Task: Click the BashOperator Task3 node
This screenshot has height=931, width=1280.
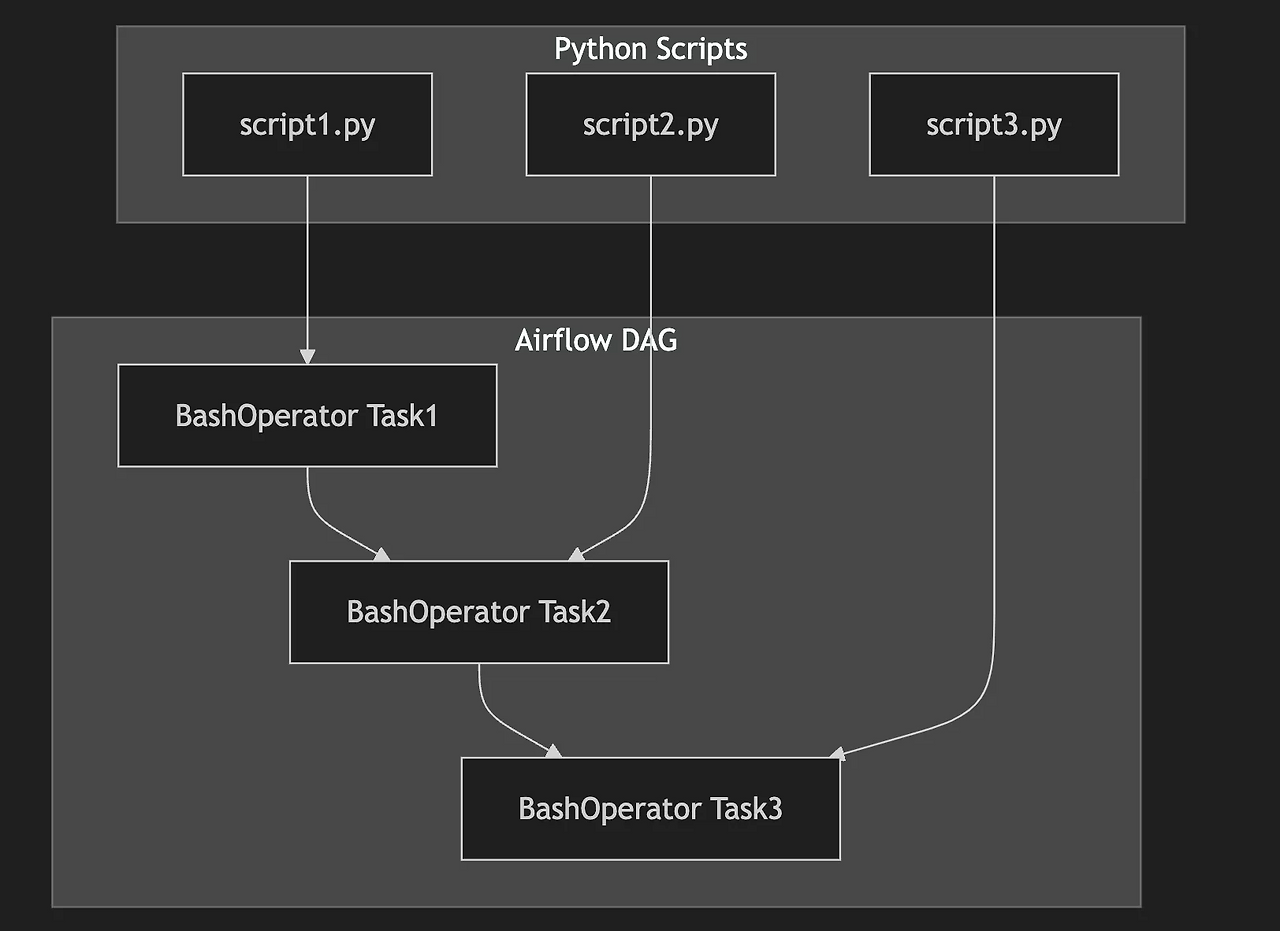Action: (x=651, y=808)
